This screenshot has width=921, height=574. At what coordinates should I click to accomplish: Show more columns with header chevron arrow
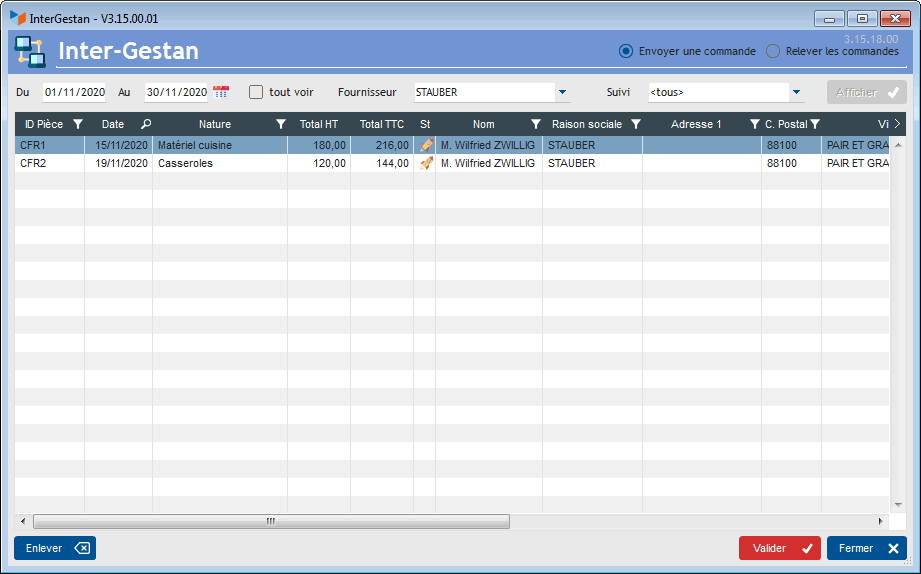coord(897,124)
